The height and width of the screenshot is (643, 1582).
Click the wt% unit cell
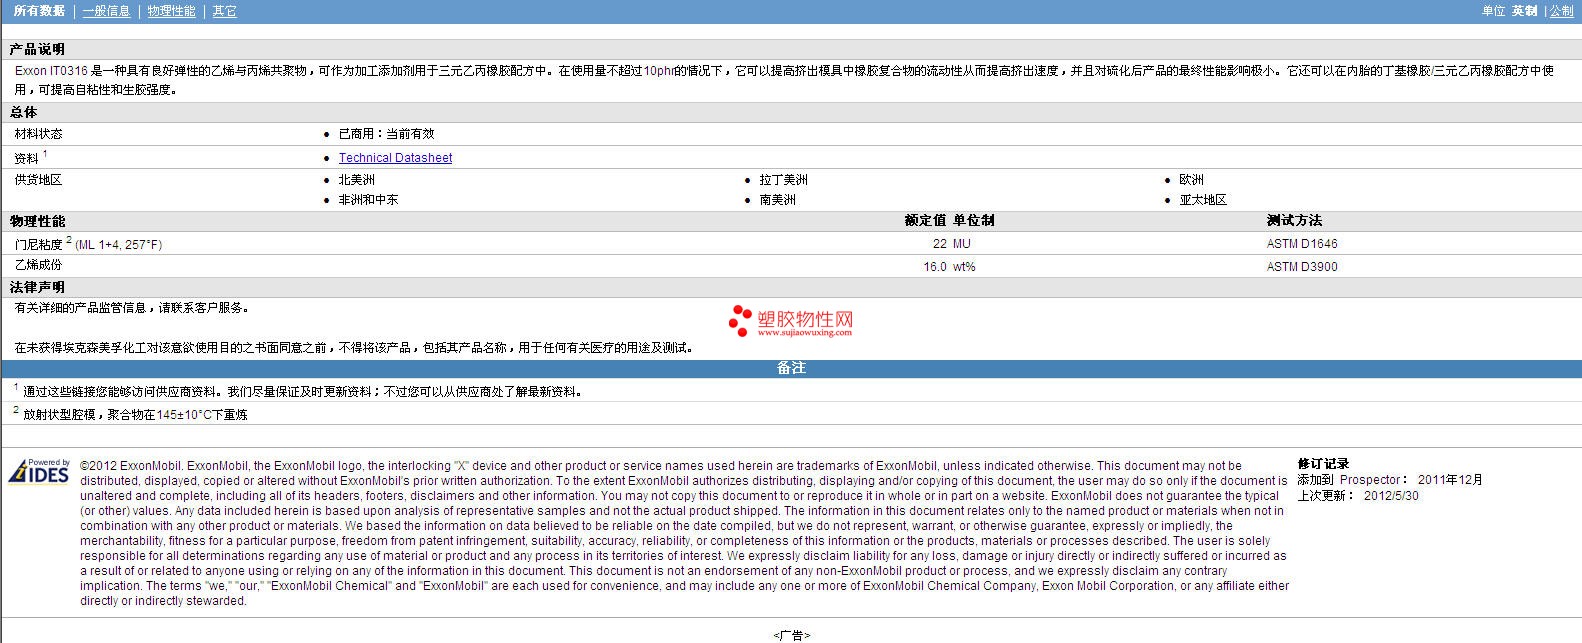tap(964, 267)
